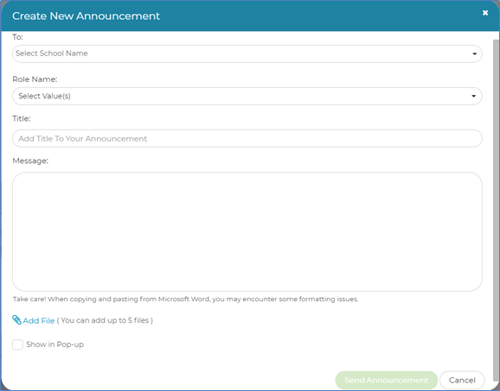Click the arrow on the Role Name dropdown
Viewport: 500px width, 391px height.
(474, 96)
